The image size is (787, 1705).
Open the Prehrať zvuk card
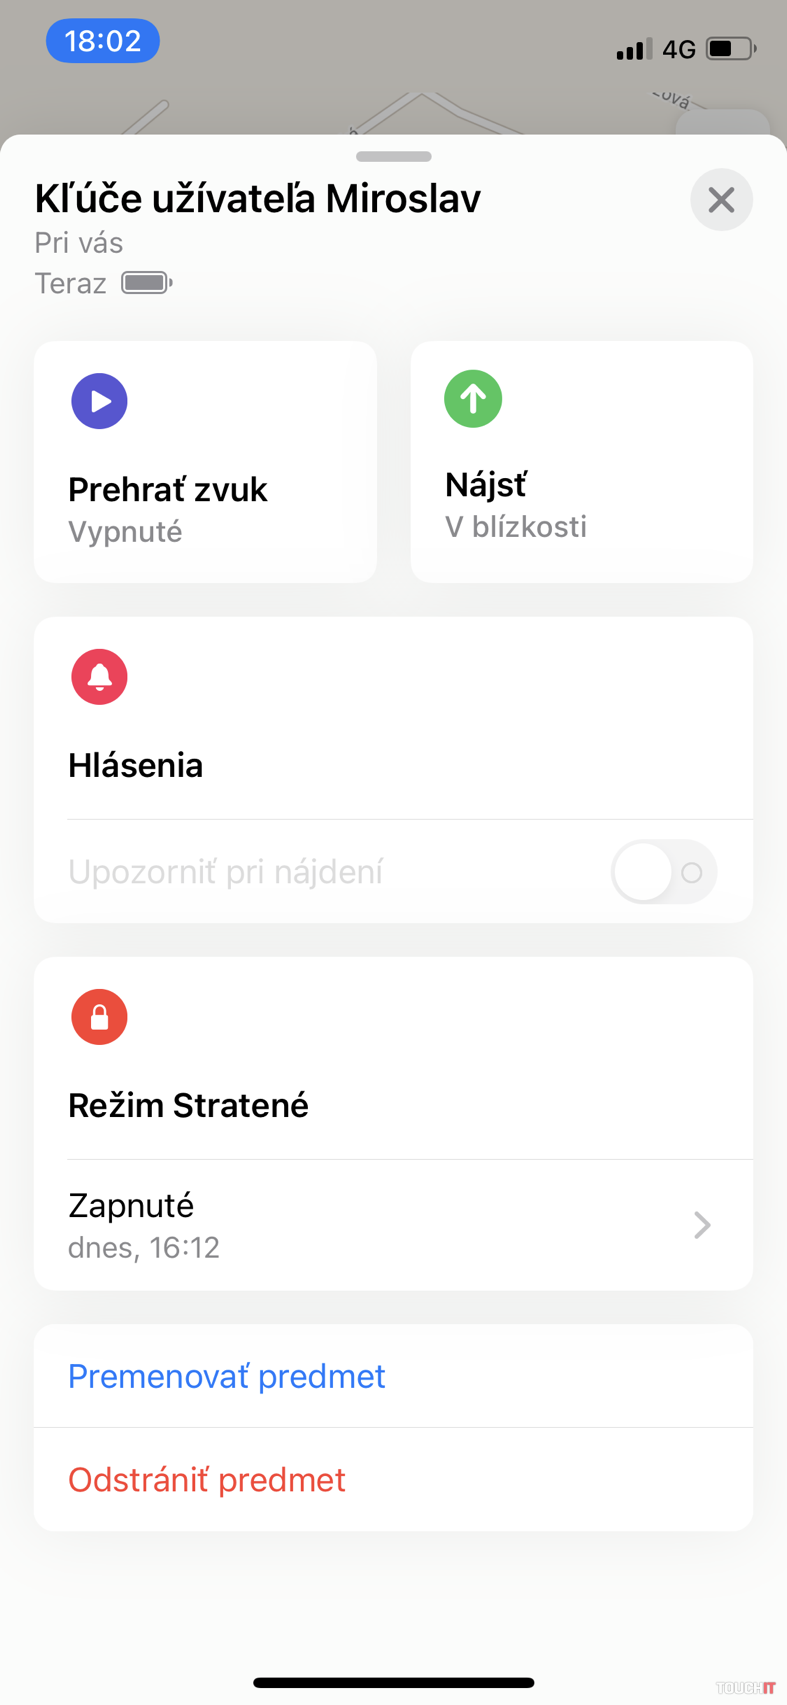(205, 462)
